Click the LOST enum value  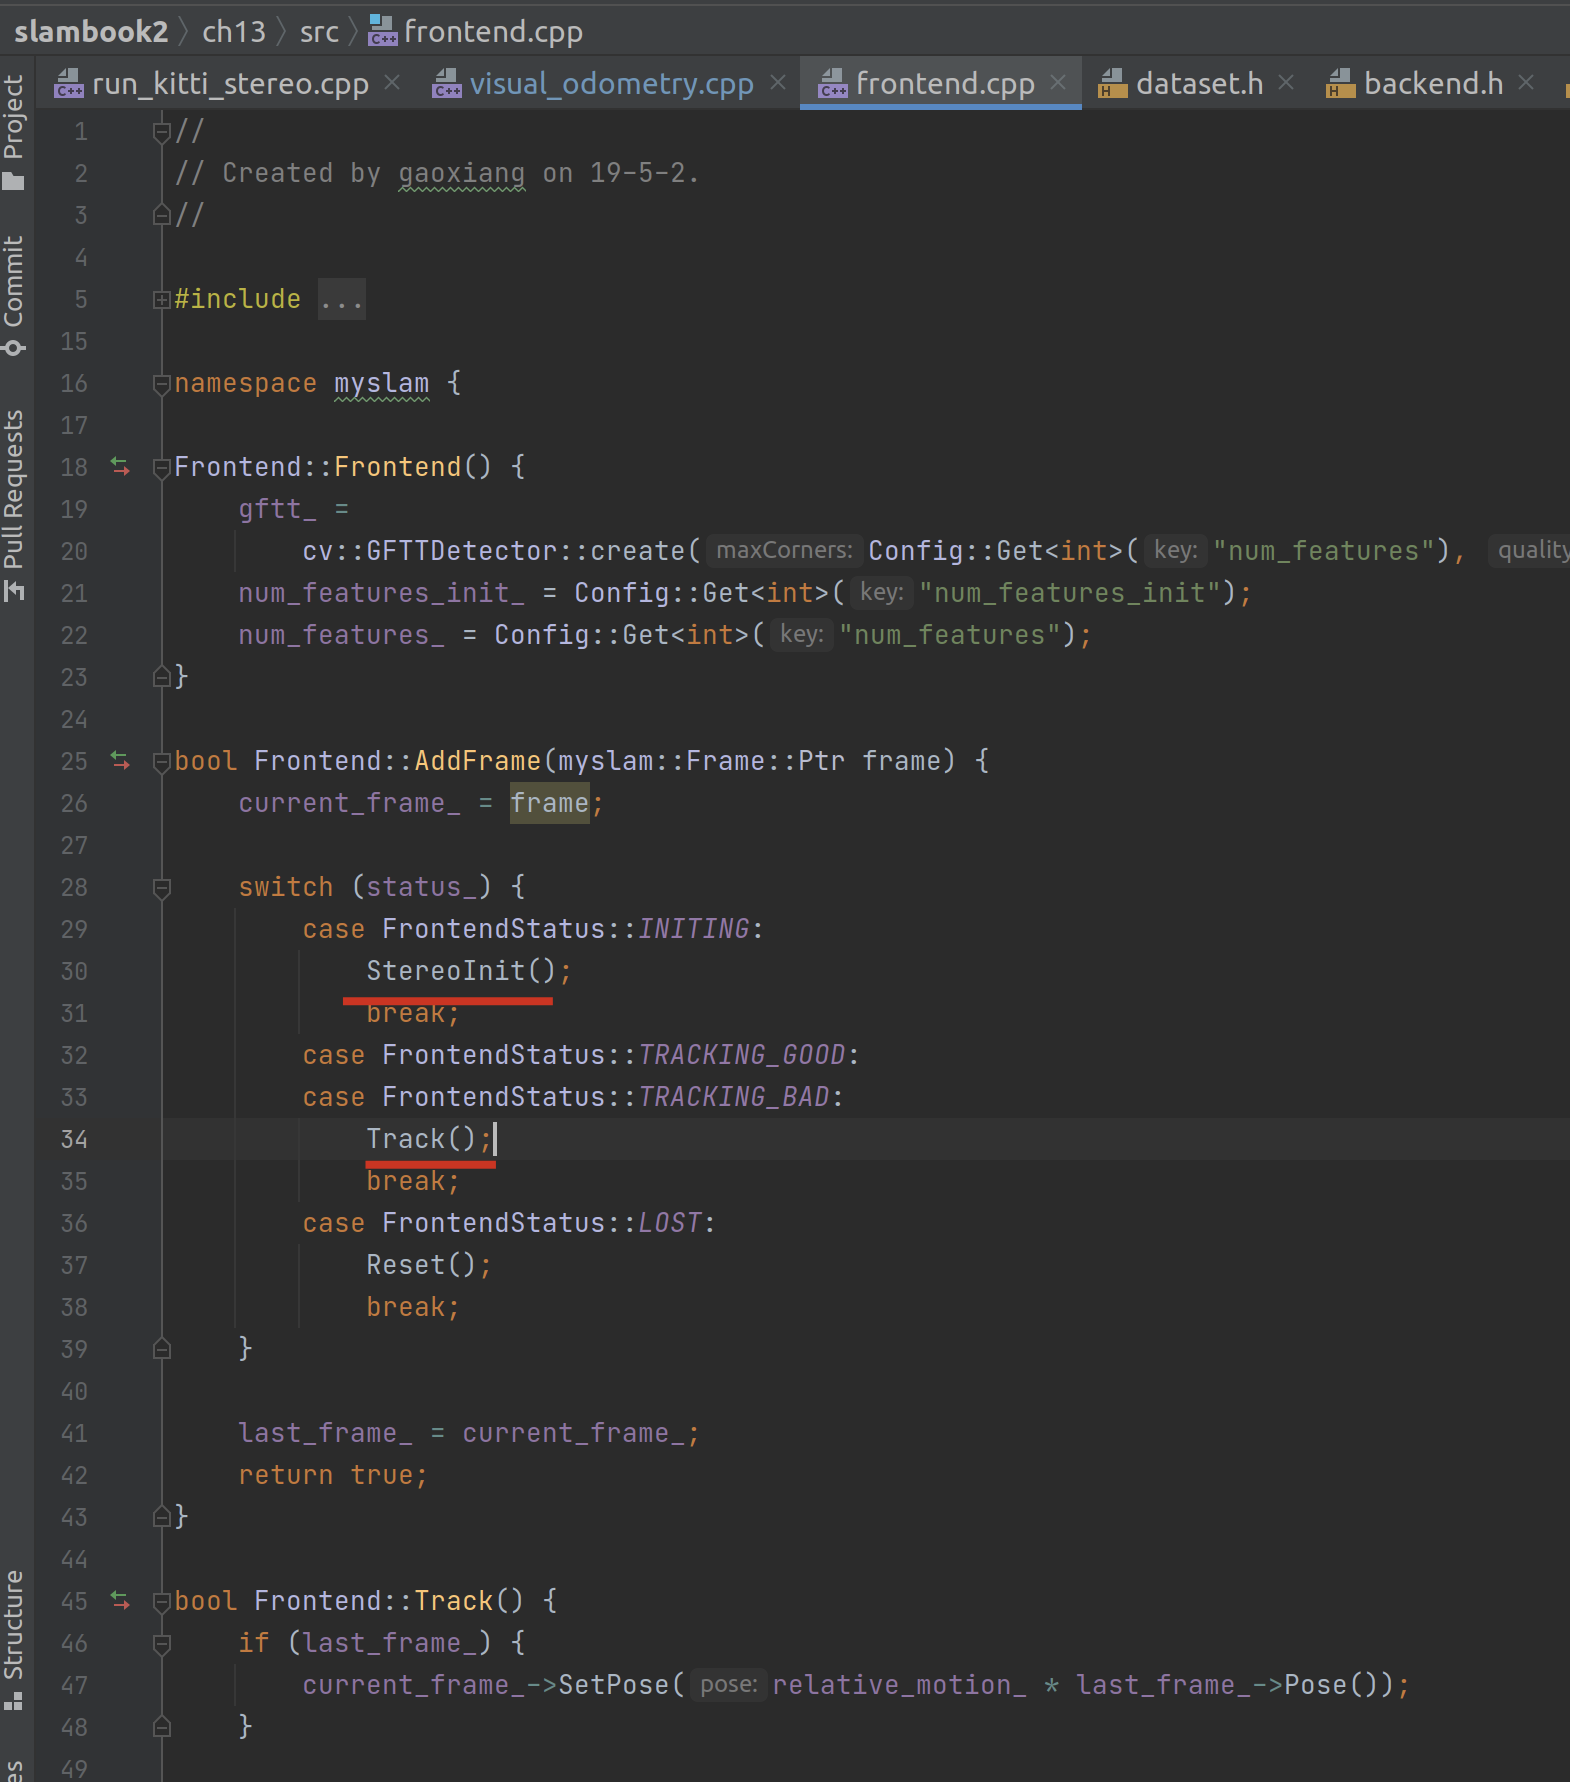click(x=670, y=1223)
